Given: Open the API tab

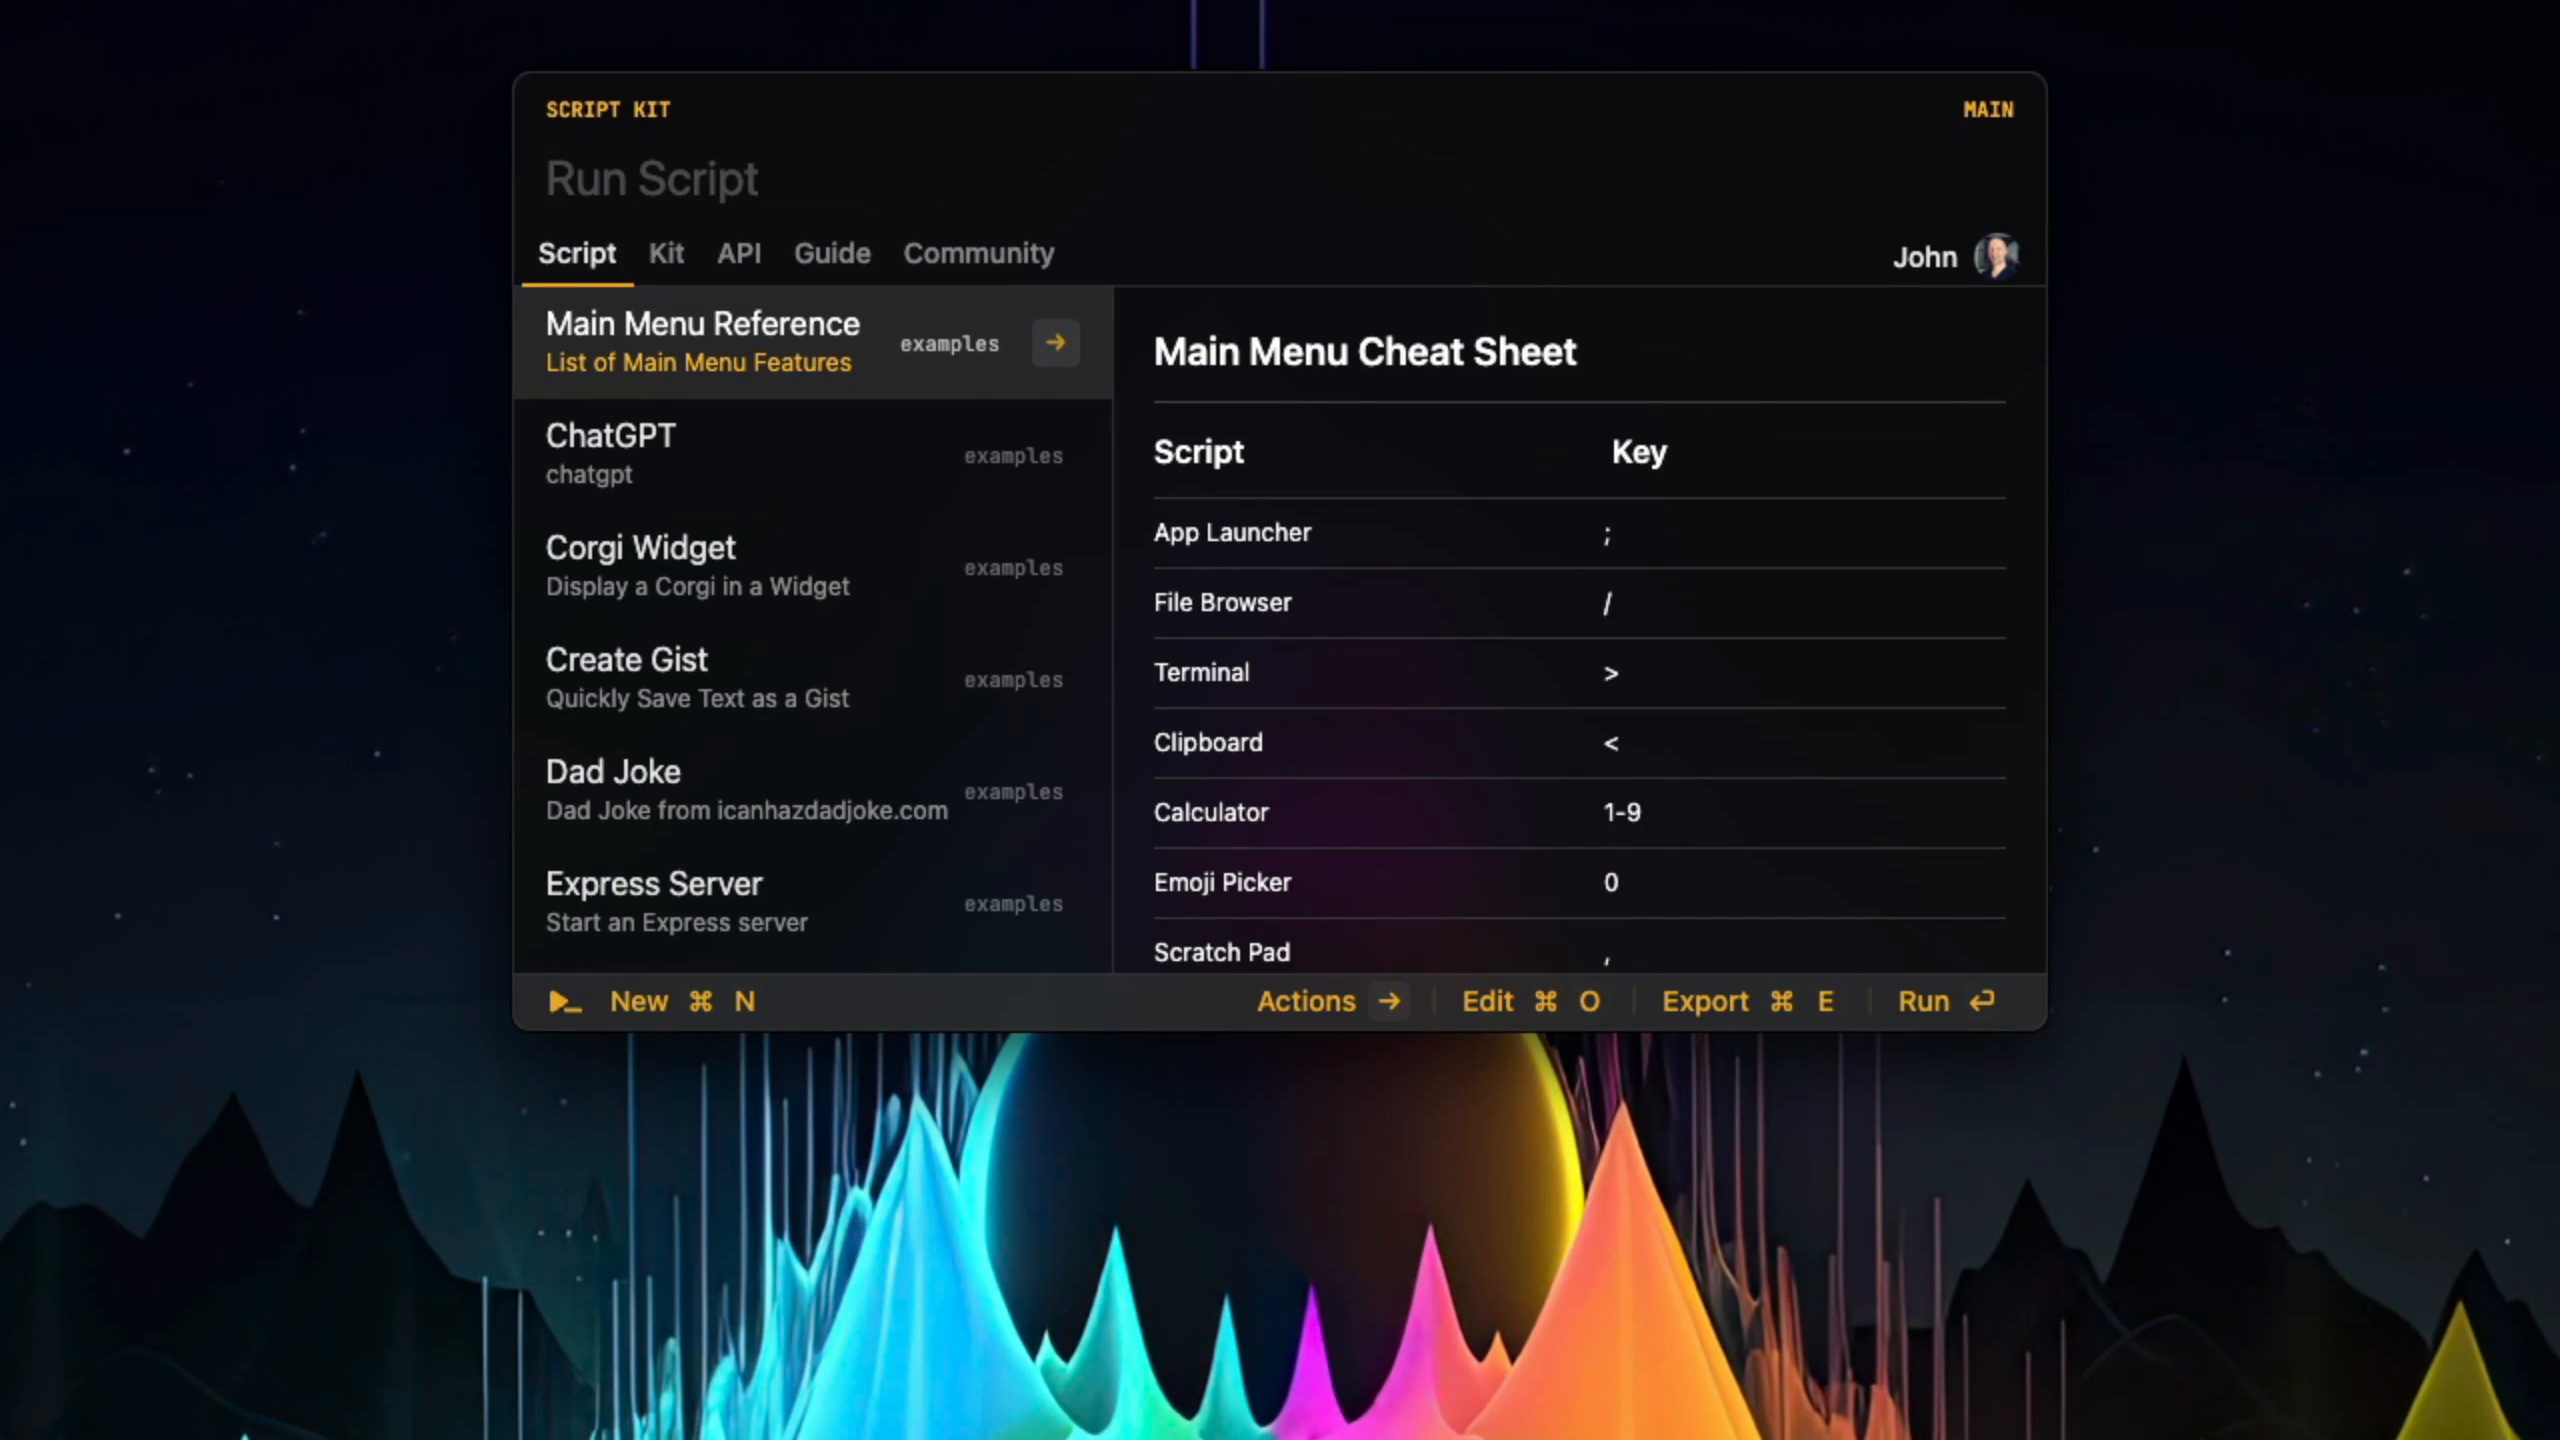Looking at the screenshot, I should pos(739,253).
